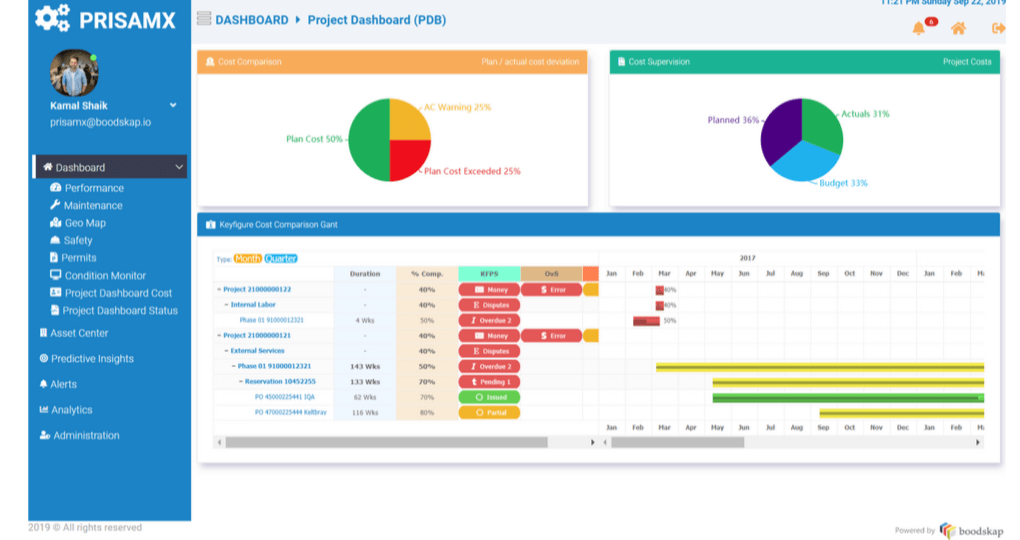Image resolution: width=1020 pixels, height=540 pixels.
Task: Collapse the Dashboard menu chevron
Action: point(178,167)
